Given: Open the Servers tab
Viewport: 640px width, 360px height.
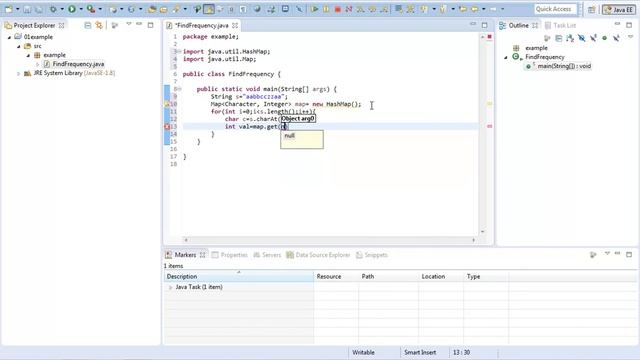Looking at the screenshot, I should point(271,255).
